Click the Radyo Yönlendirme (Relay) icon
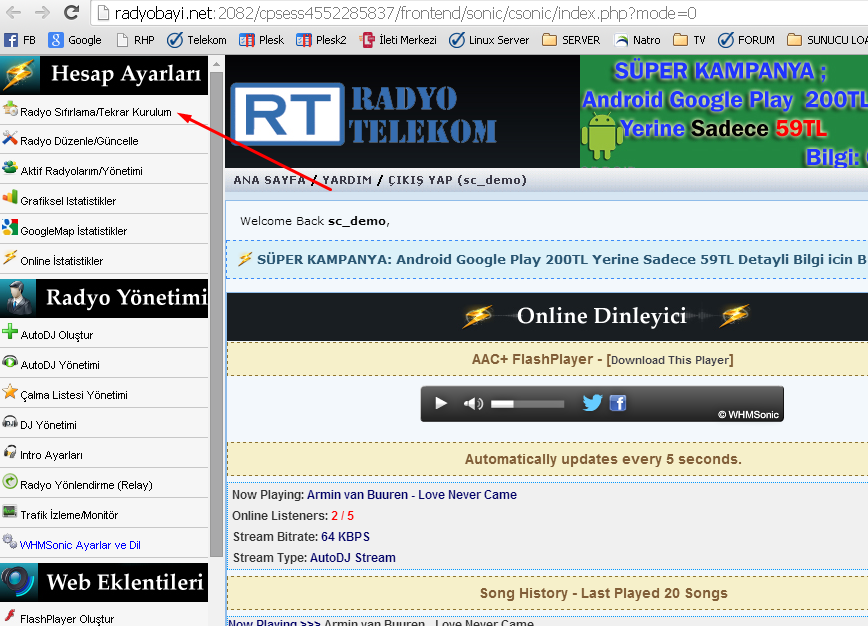This screenshot has height=626, width=868. click(x=10, y=482)
